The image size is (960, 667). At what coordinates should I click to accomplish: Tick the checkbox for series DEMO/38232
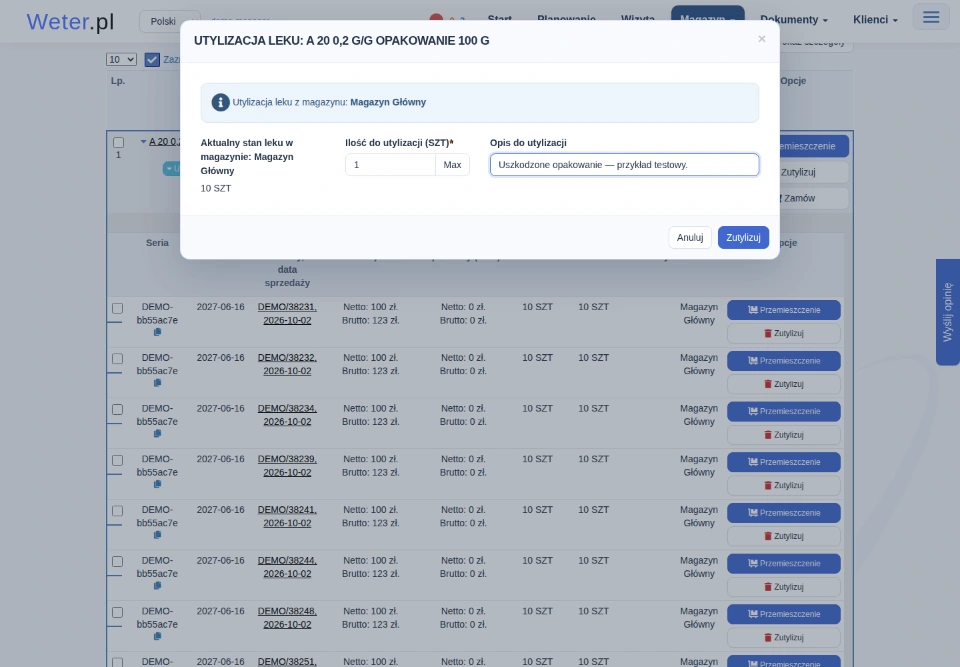tap(118, 359)
